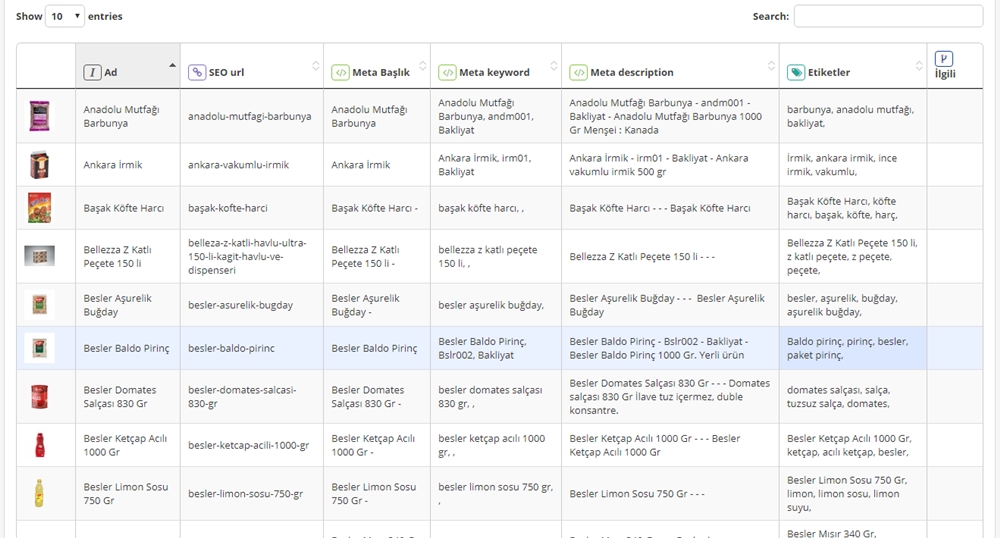Select the Ad cell 'Ankara İrmik'
The width and height of the screenshot is (1000, 538).
coord(128,164)
